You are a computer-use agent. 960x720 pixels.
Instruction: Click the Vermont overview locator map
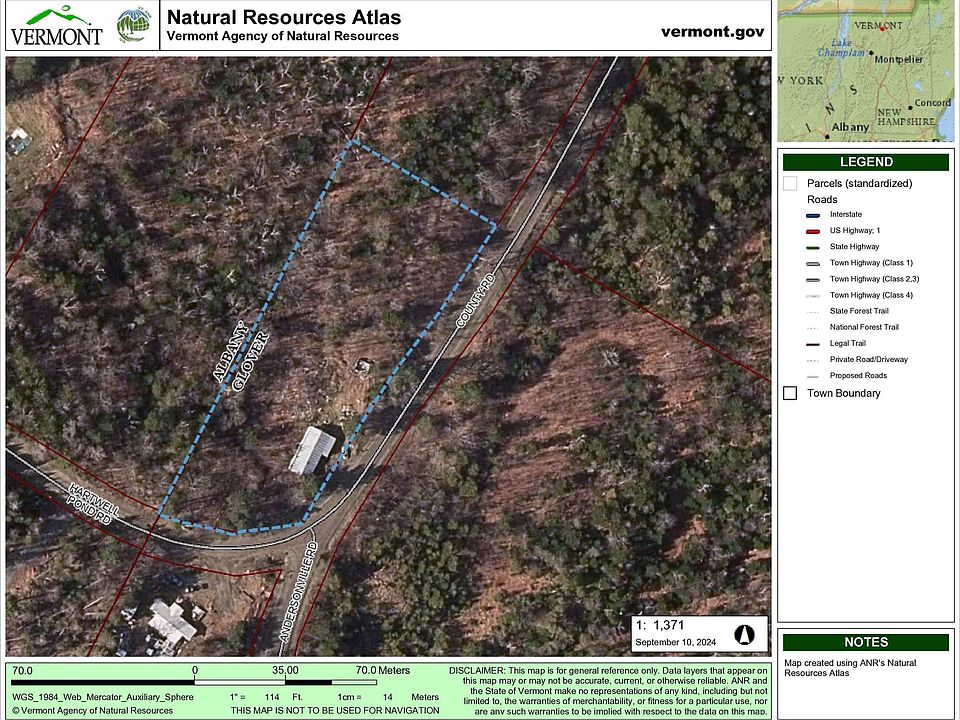pos(864,70)
